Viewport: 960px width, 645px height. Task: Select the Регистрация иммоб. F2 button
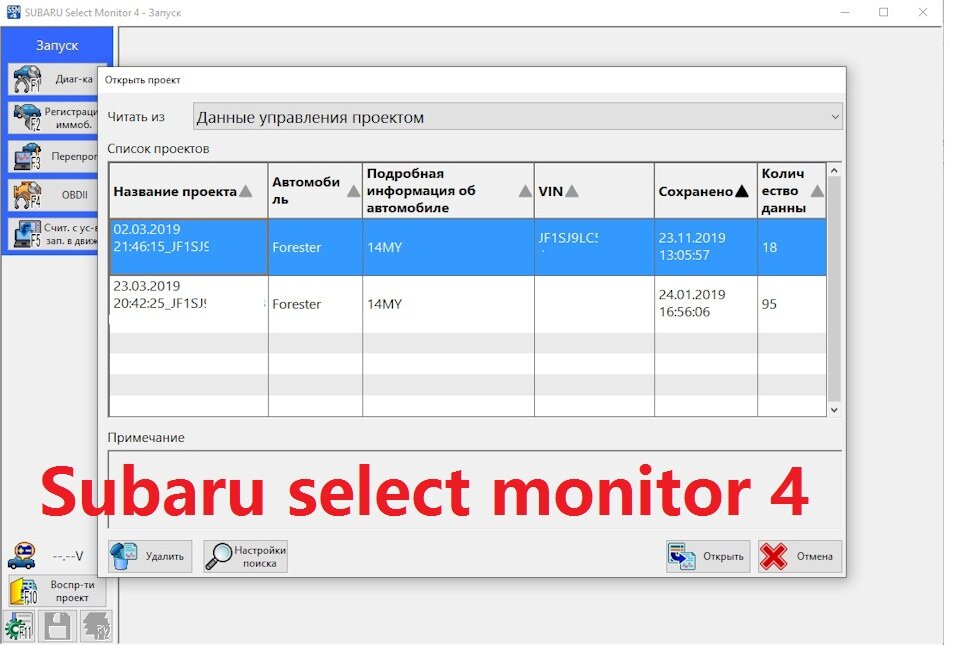point(54,117)
